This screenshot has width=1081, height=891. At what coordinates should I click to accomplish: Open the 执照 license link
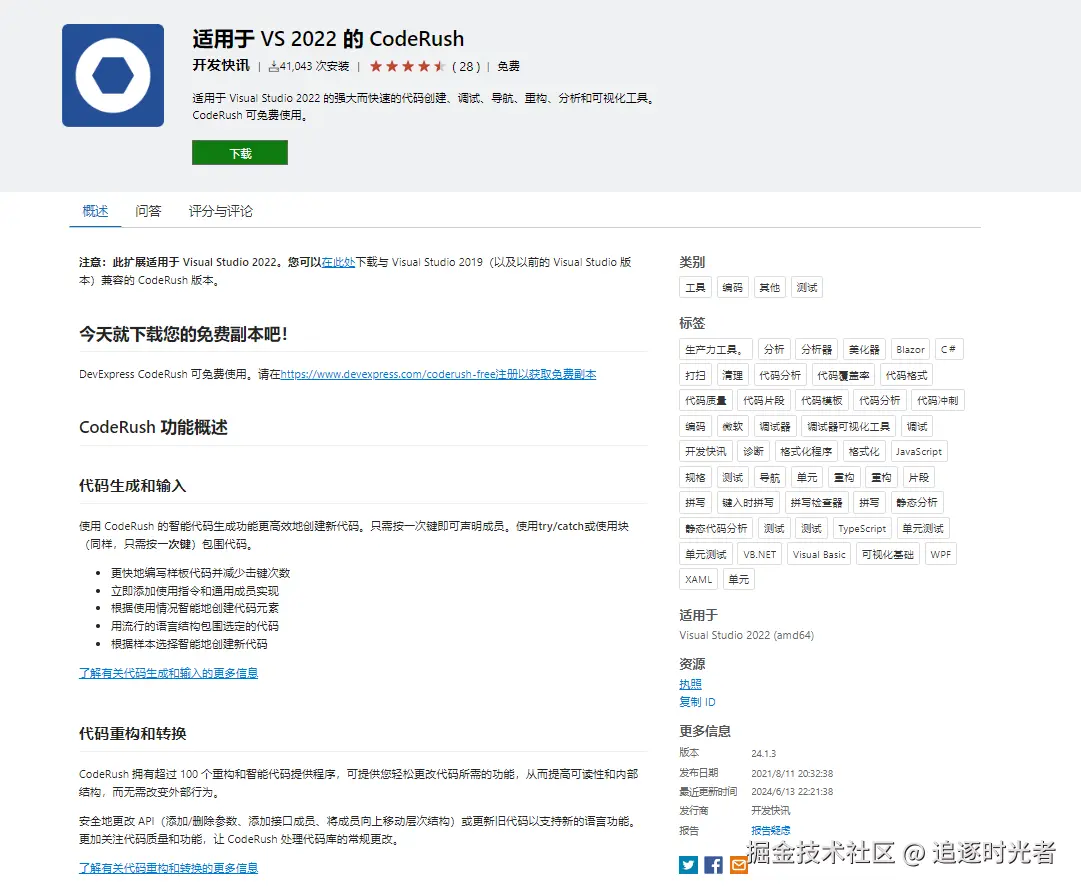pos(690,684)
